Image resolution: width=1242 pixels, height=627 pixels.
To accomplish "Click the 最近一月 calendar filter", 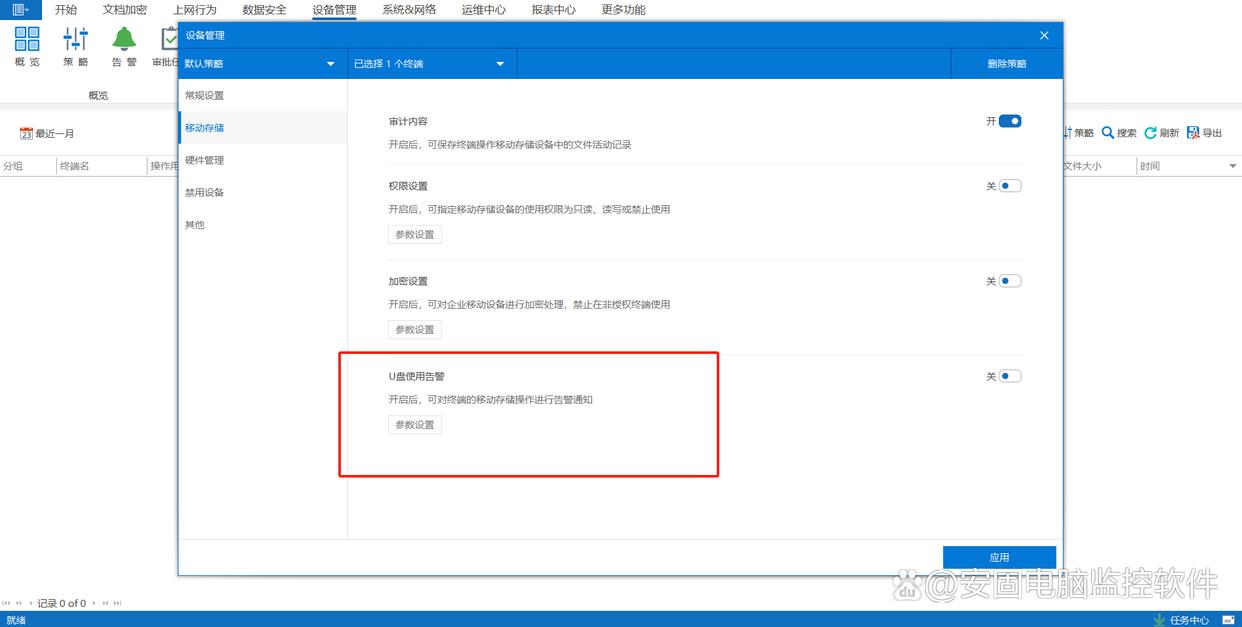I will pyautogui.click(x=48, y=133).
